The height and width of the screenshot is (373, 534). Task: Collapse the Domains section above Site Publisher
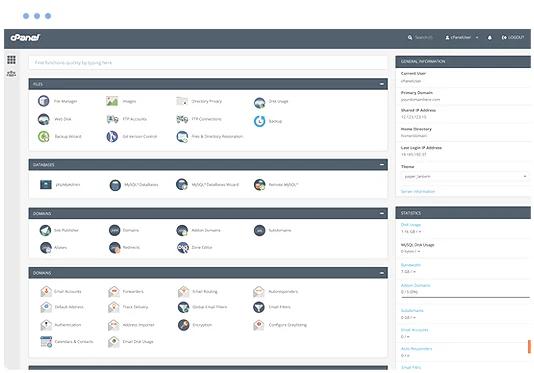point(382,213)
